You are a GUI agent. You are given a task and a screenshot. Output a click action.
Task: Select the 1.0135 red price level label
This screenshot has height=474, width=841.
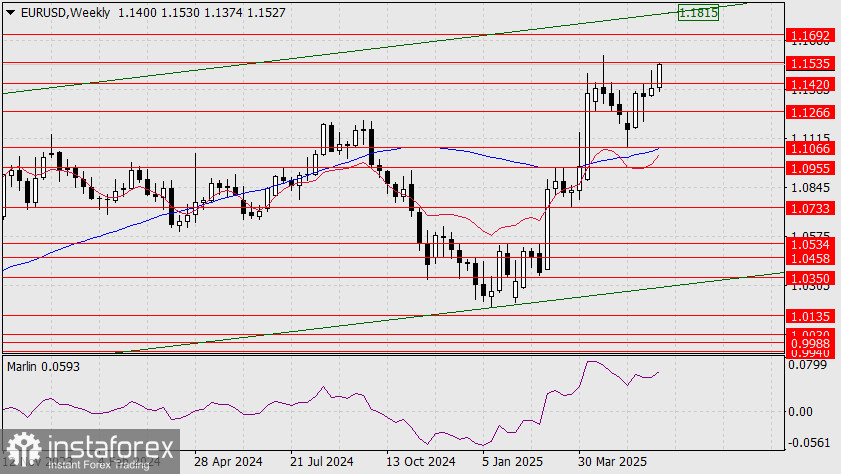click(x=810, y=317)
